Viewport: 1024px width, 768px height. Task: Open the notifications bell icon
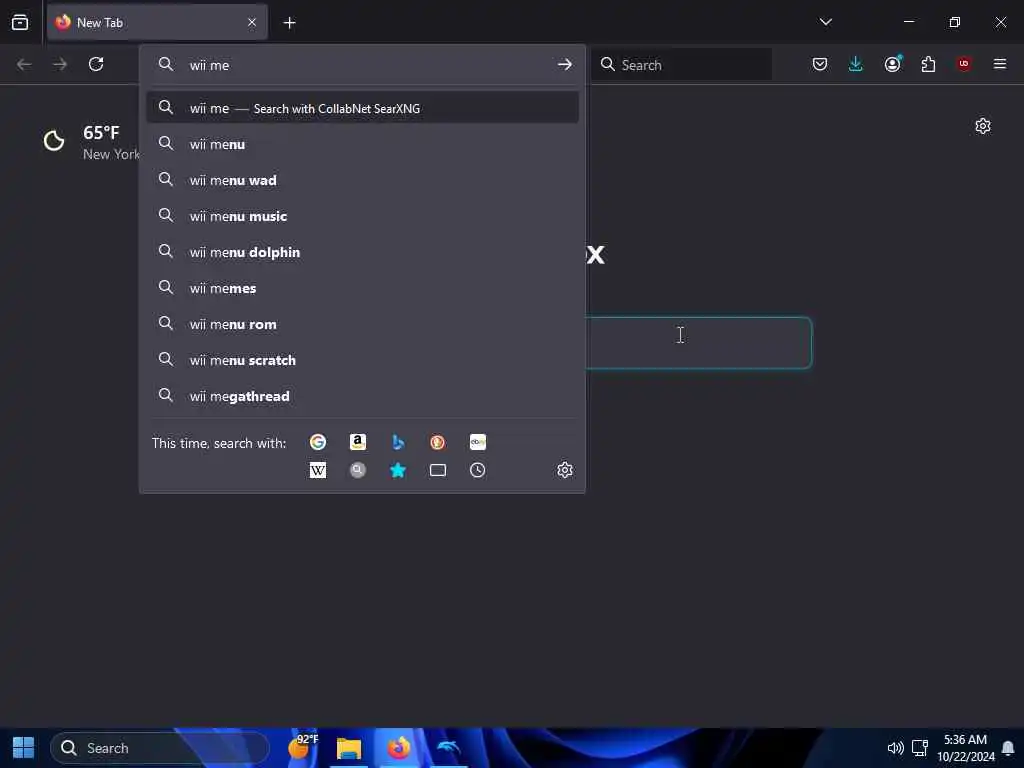[1008, 748]
